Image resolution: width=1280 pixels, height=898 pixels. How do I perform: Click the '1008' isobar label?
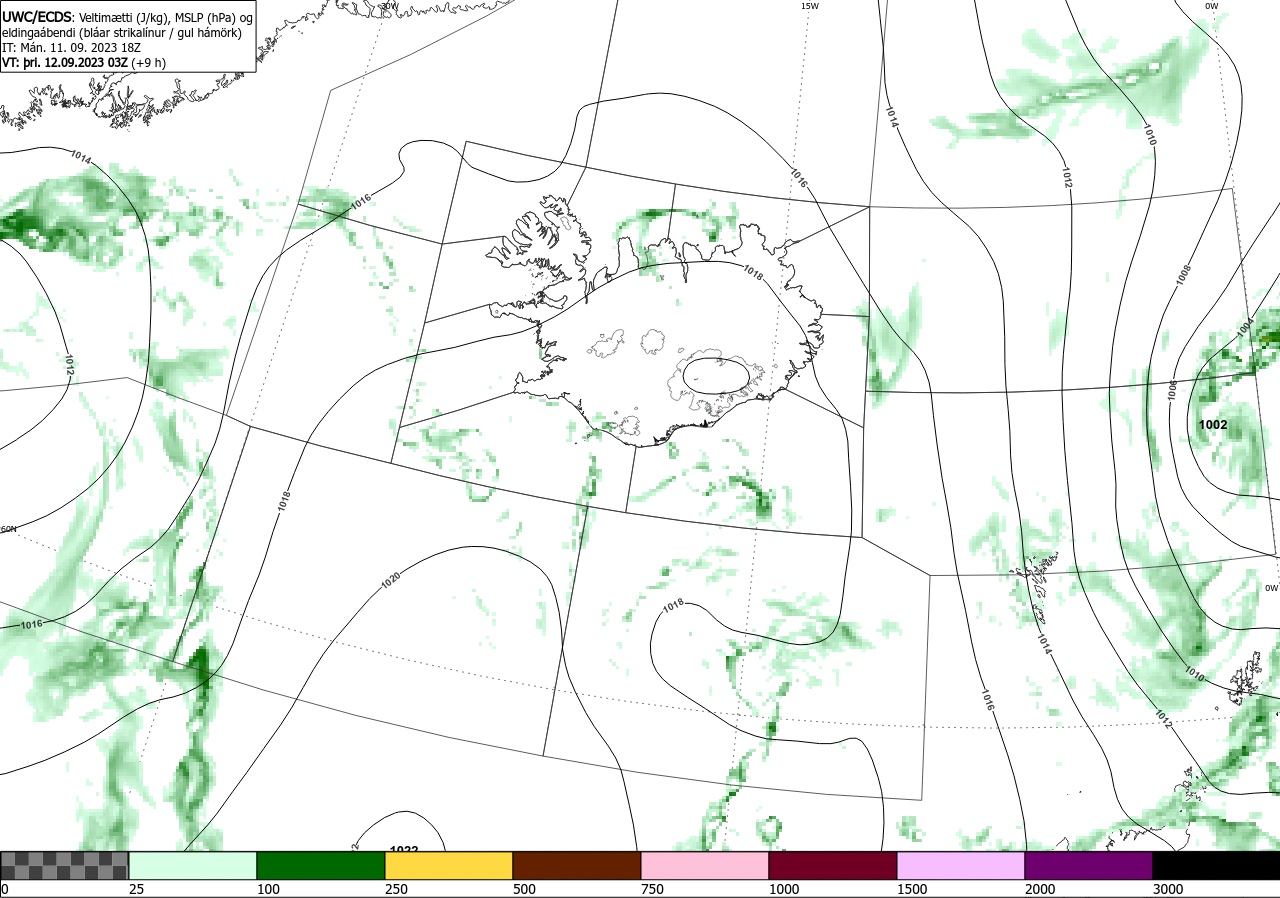(1184, 275)
